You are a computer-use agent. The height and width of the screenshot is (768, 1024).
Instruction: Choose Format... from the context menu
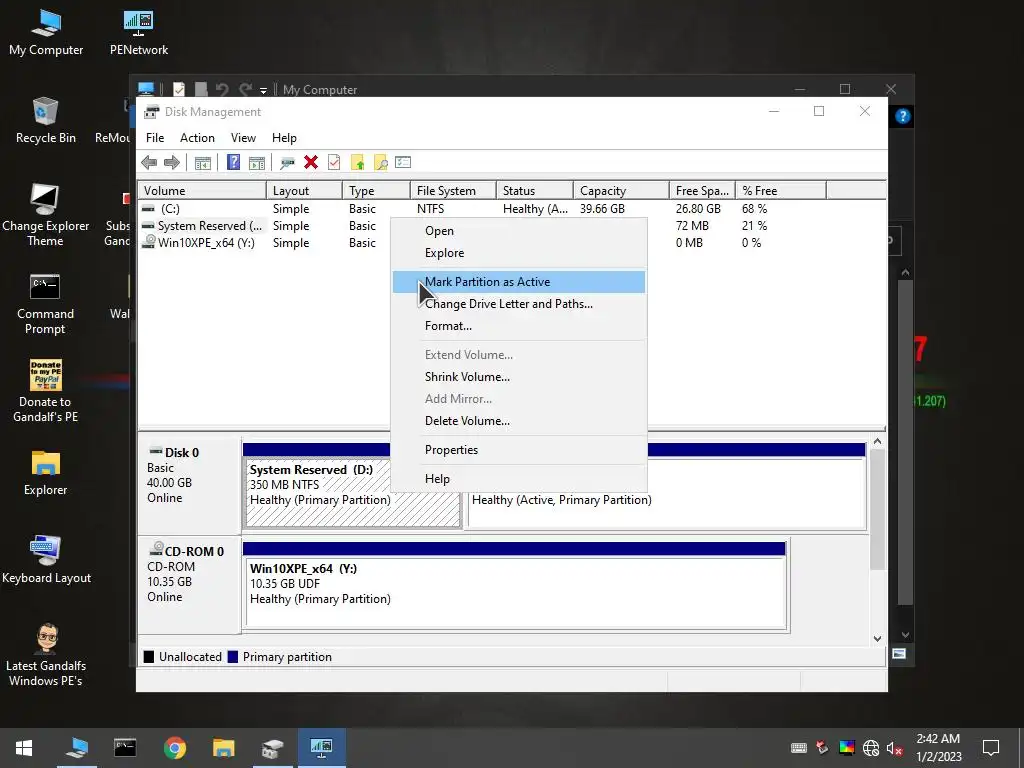coord(519,326)
